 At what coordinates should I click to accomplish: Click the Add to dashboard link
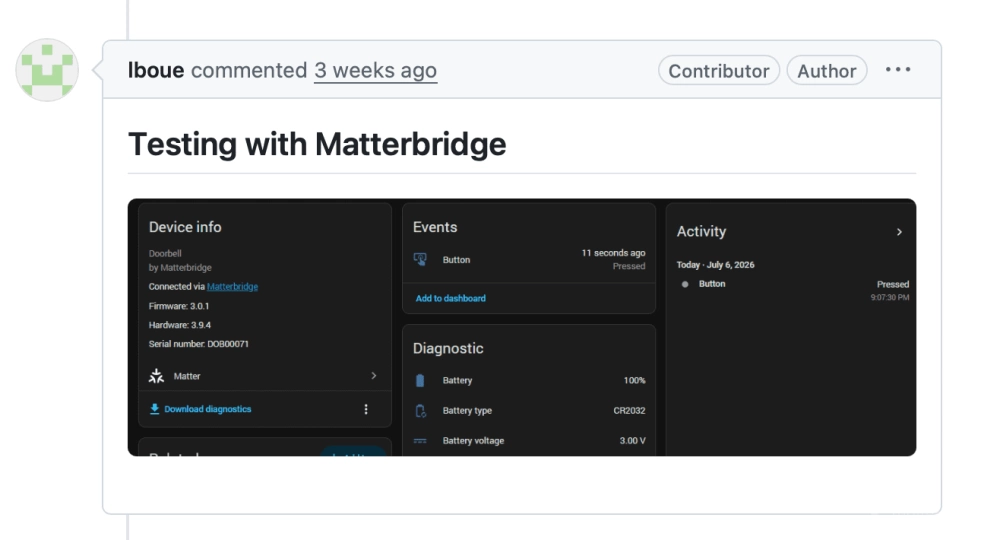(x=450, y=298)
